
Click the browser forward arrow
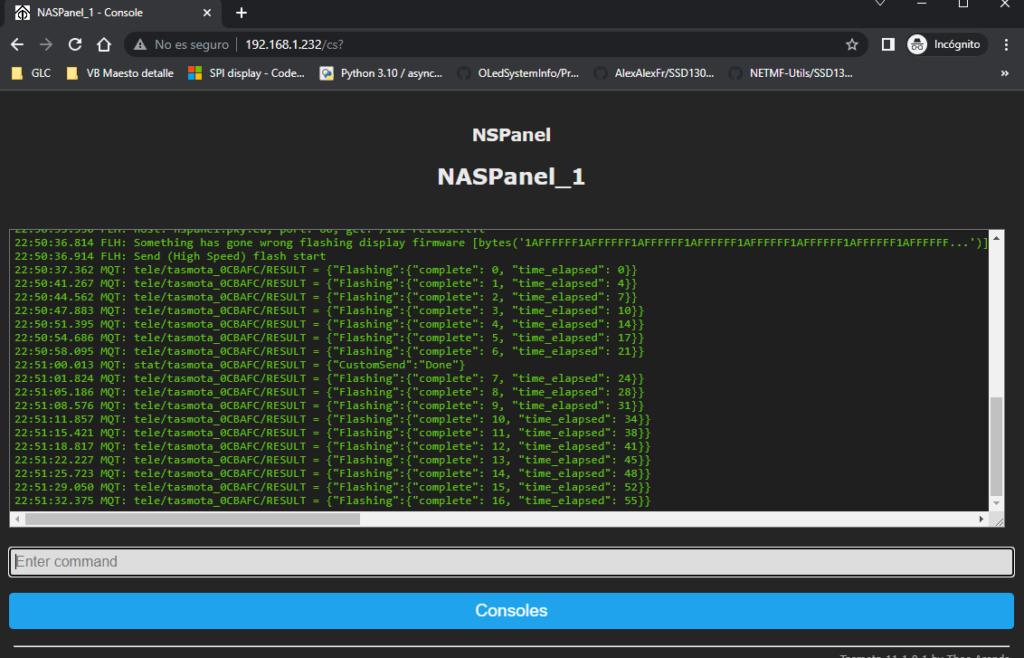pyautogui.click(x=46, y=44)
